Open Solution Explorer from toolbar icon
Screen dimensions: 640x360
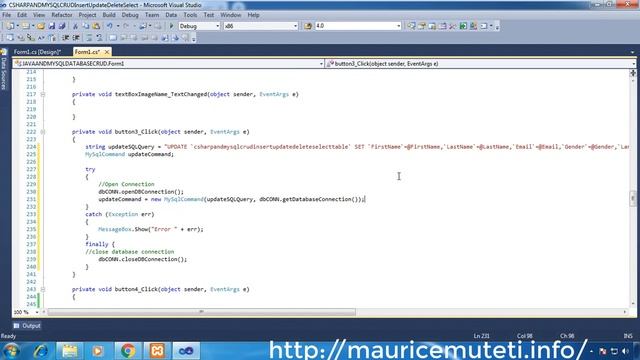(411, 26)
